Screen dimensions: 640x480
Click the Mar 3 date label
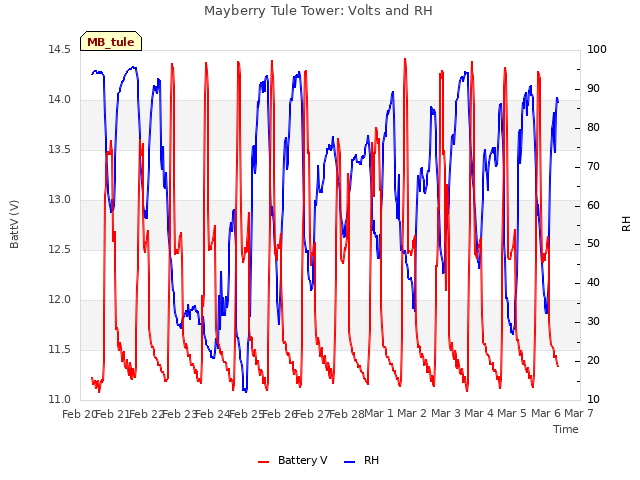coord(446,413)
